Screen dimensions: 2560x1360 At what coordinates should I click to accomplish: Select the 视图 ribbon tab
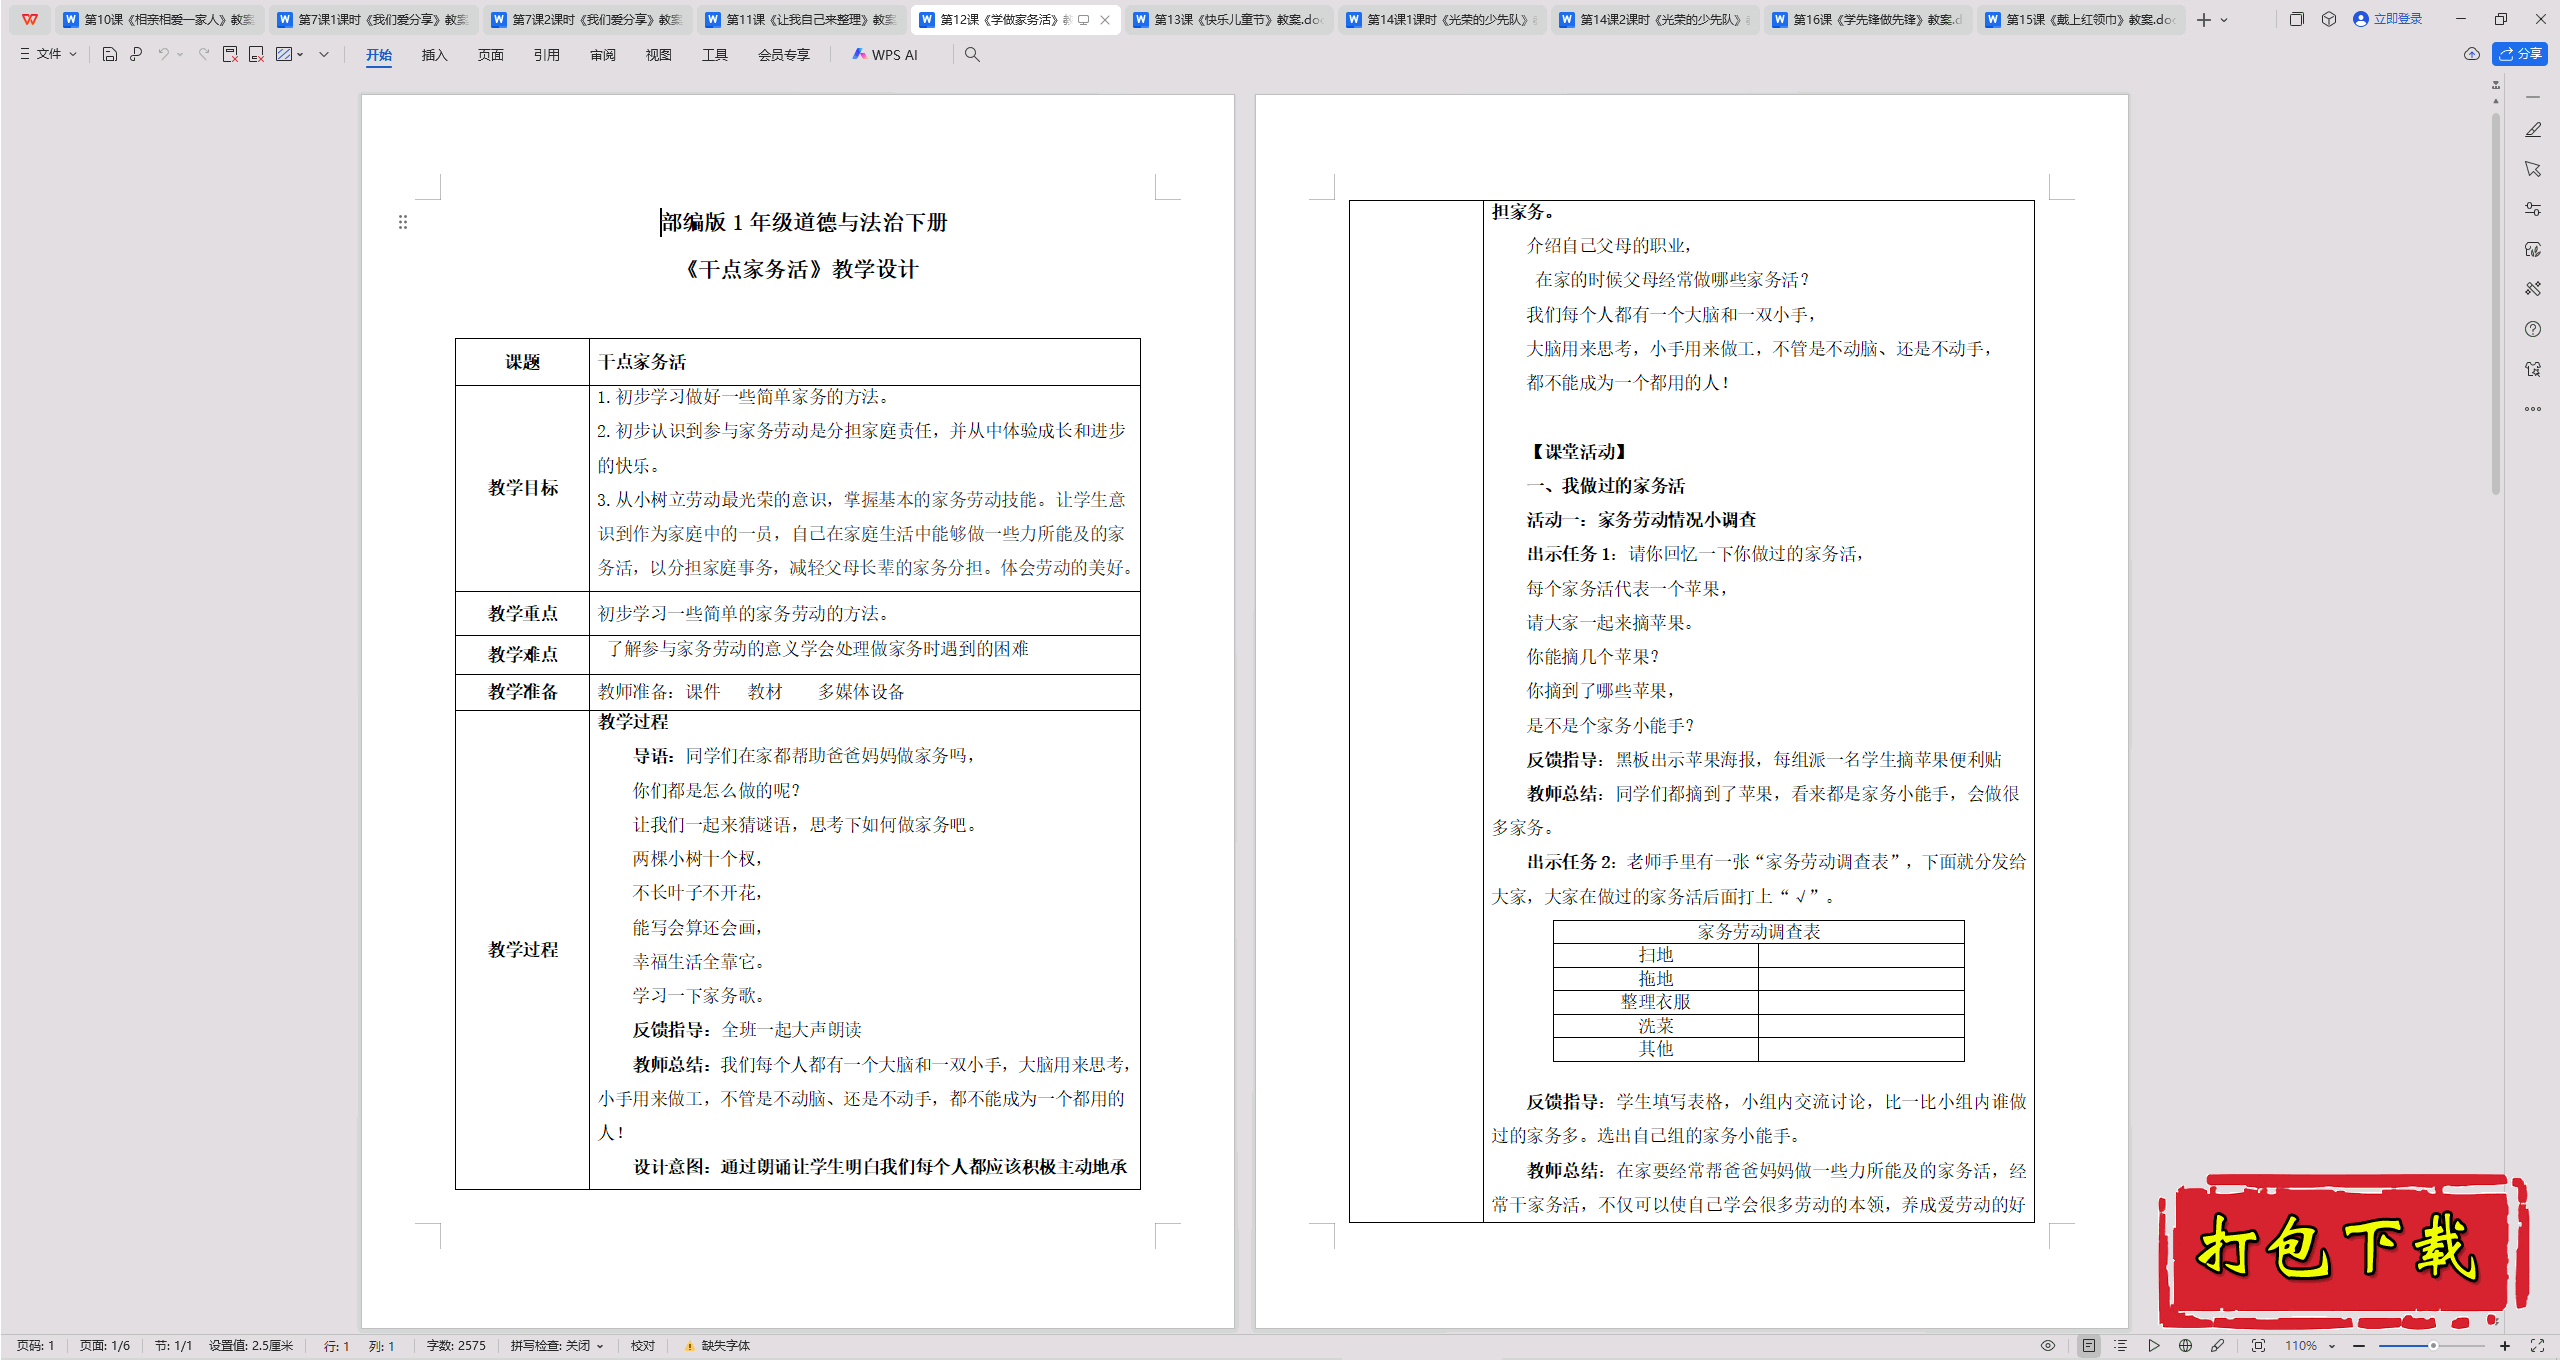(658, 55)
